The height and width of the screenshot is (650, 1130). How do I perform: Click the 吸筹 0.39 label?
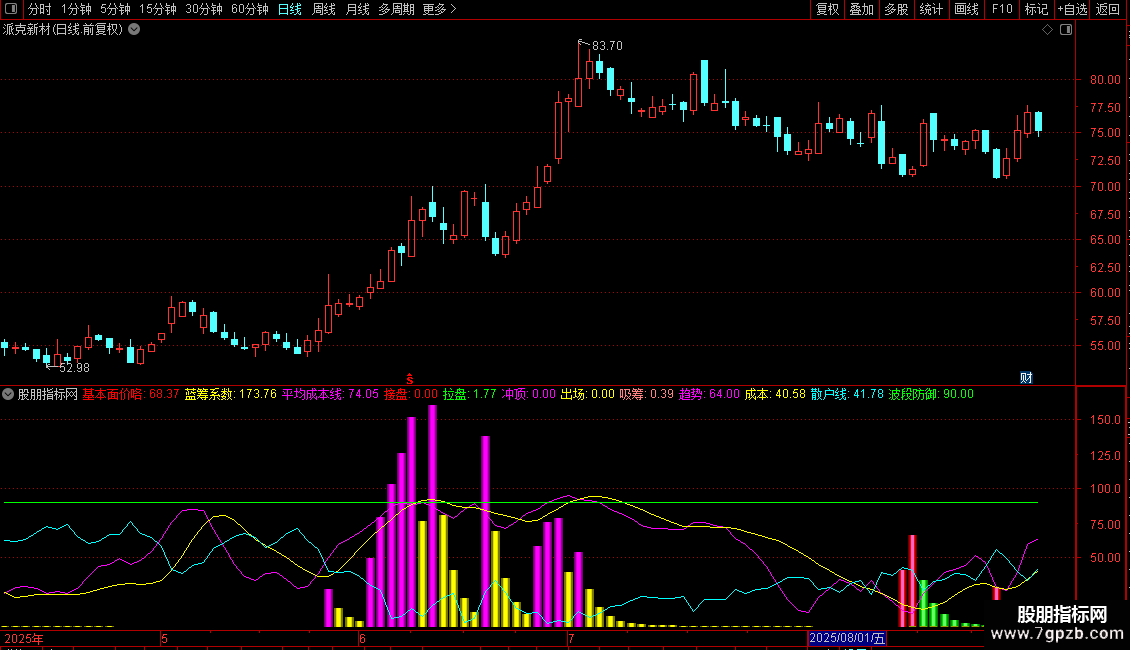pos(647,394)
